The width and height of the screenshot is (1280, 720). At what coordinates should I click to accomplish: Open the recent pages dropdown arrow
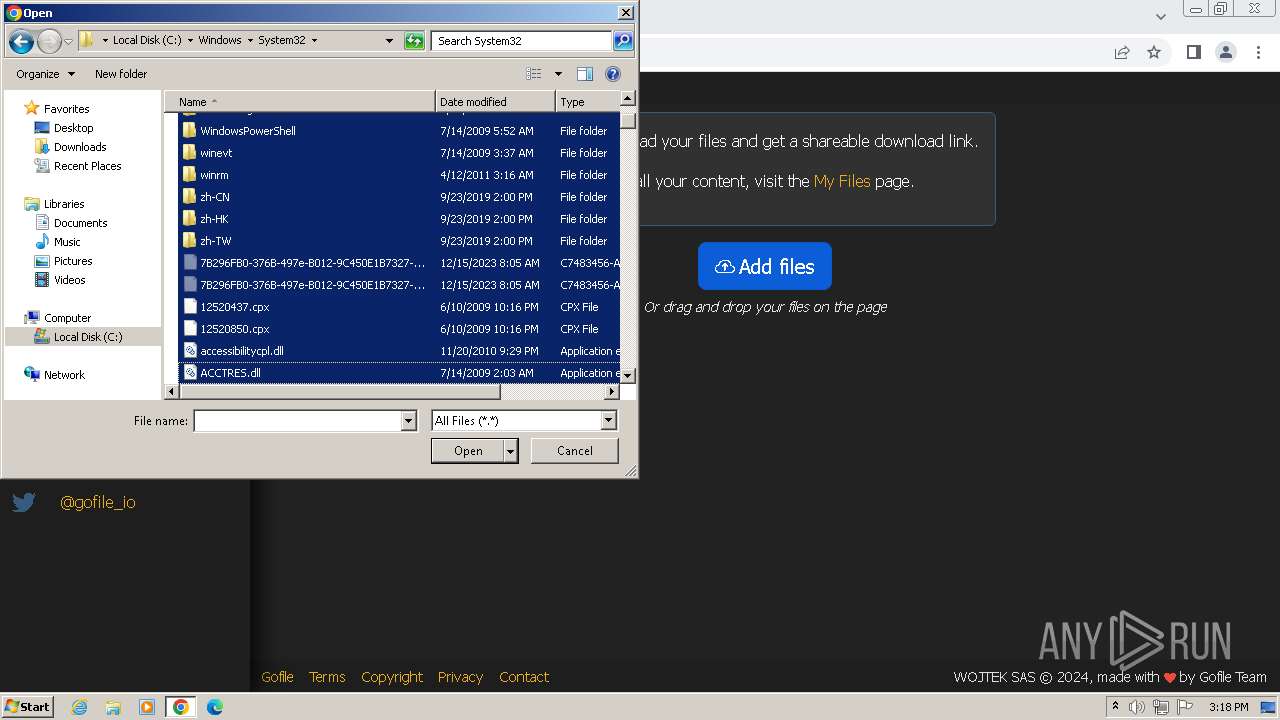pyautogui.click(x=69, y=41)
